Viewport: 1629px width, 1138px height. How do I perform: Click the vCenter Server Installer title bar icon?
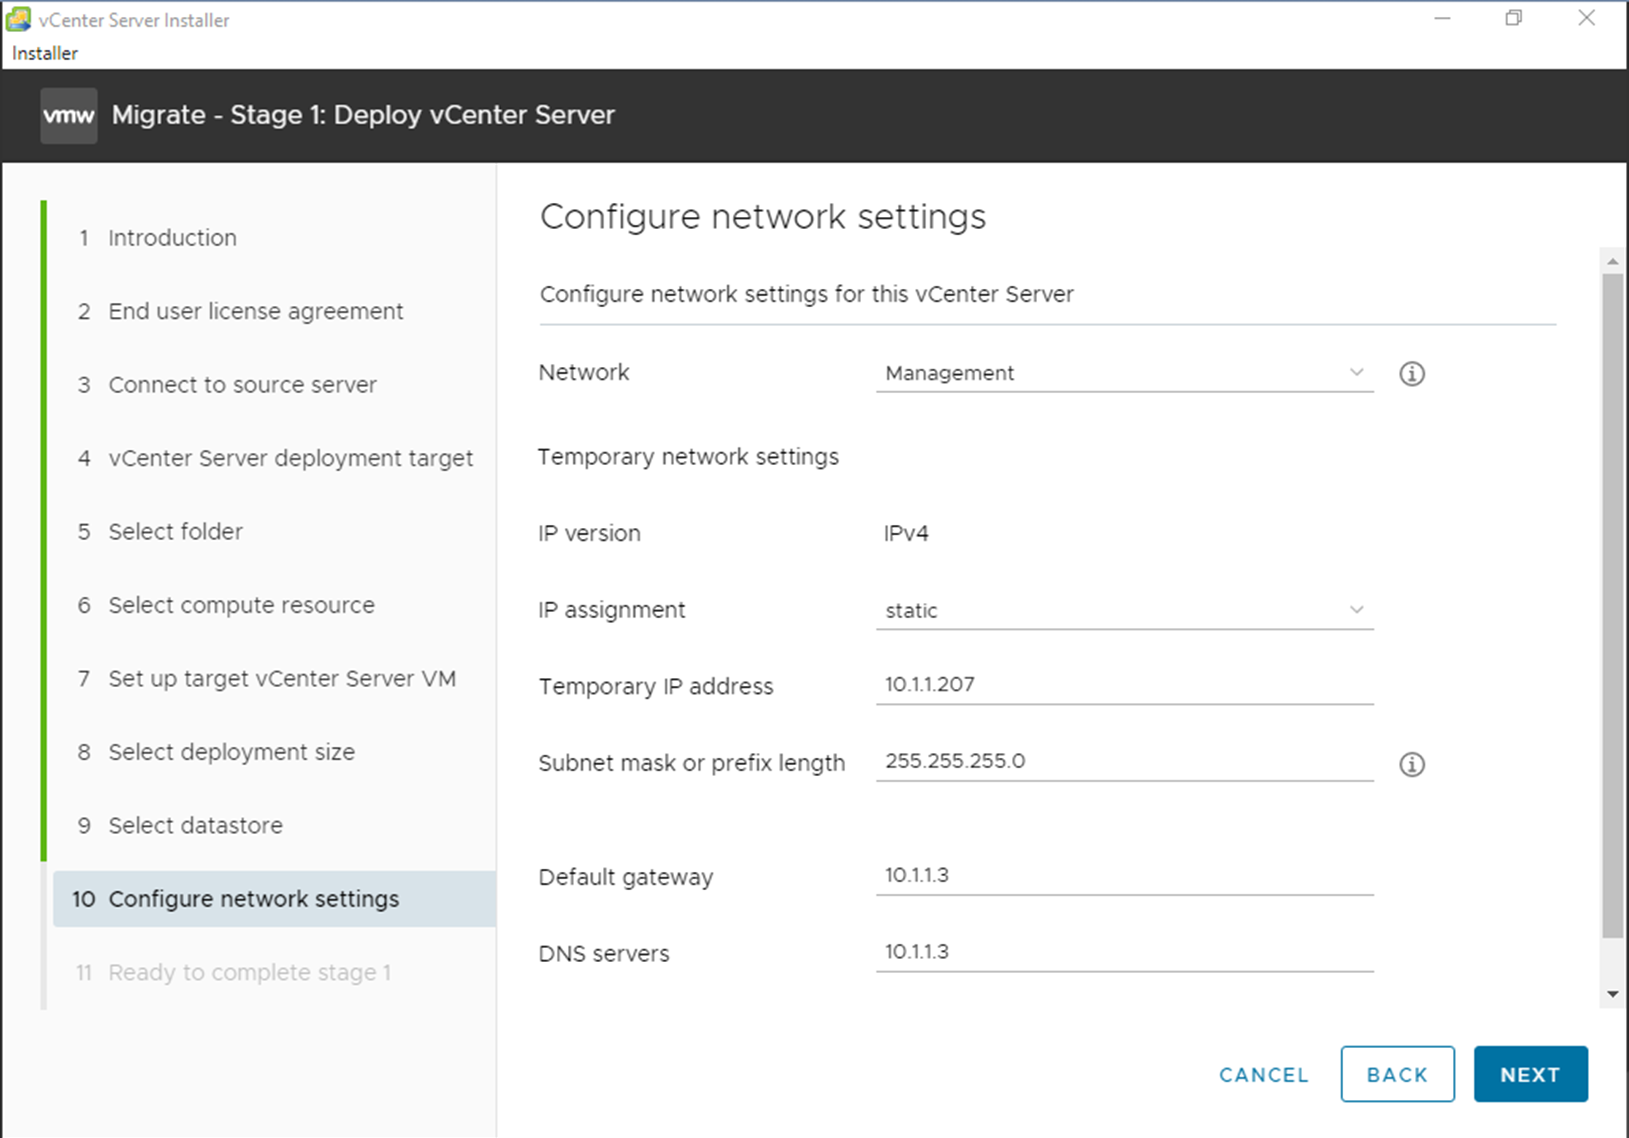coord(18,19)
